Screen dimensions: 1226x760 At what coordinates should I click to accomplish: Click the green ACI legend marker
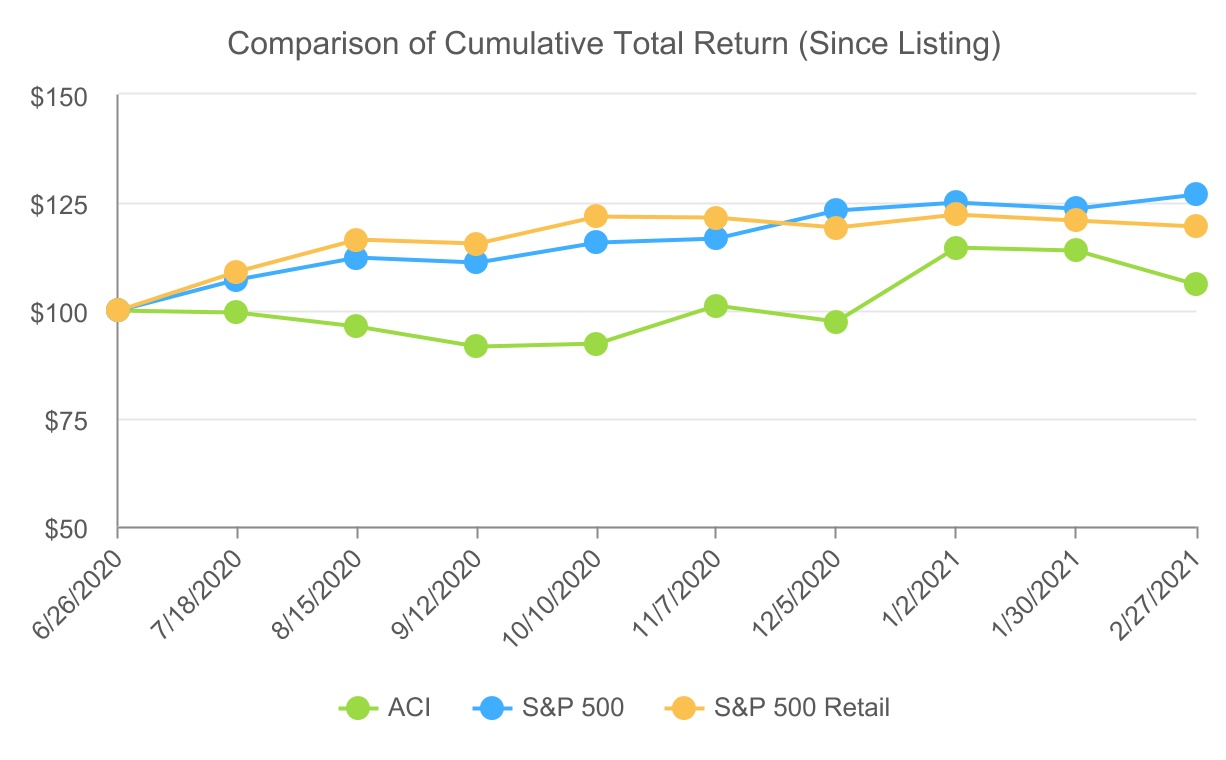pyautogui.click(x=359, y=708)
